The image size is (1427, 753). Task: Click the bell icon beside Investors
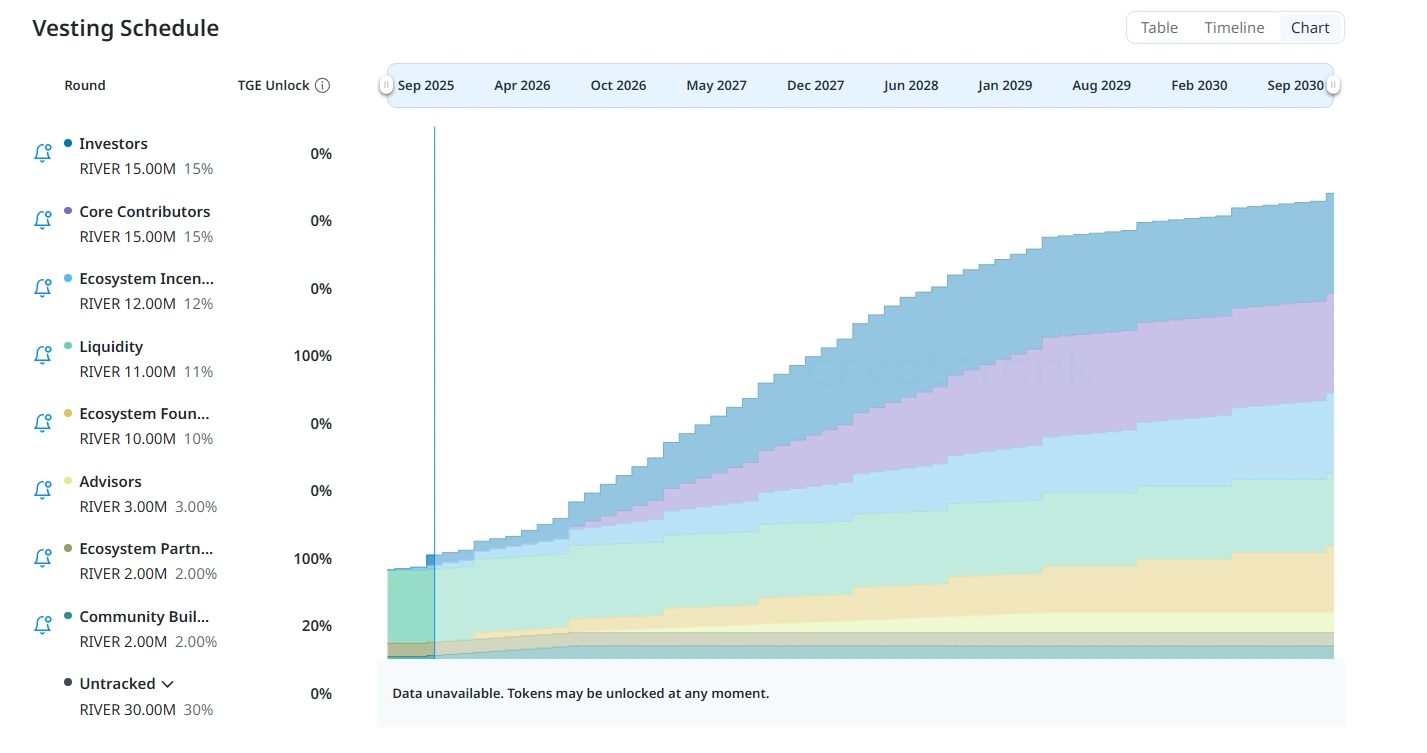[42, 154]
